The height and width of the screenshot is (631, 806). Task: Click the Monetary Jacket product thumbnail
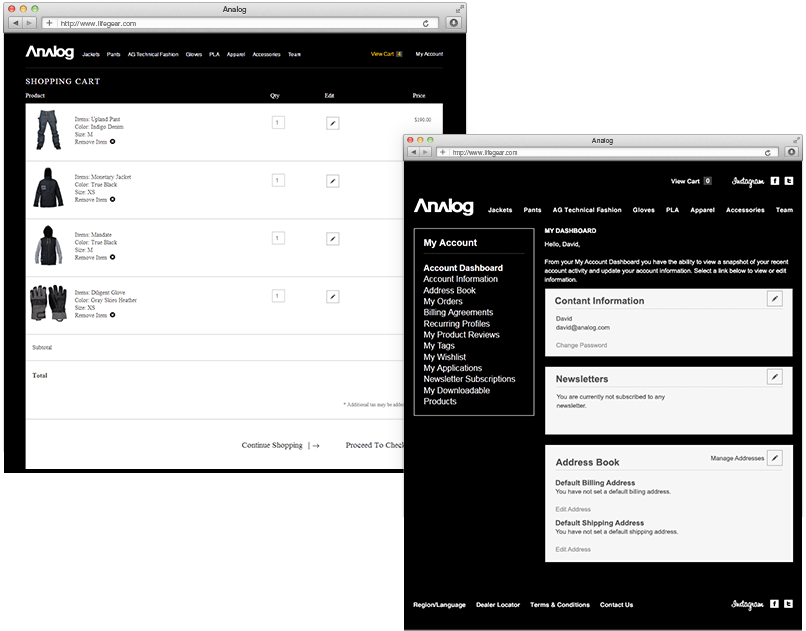48,188
